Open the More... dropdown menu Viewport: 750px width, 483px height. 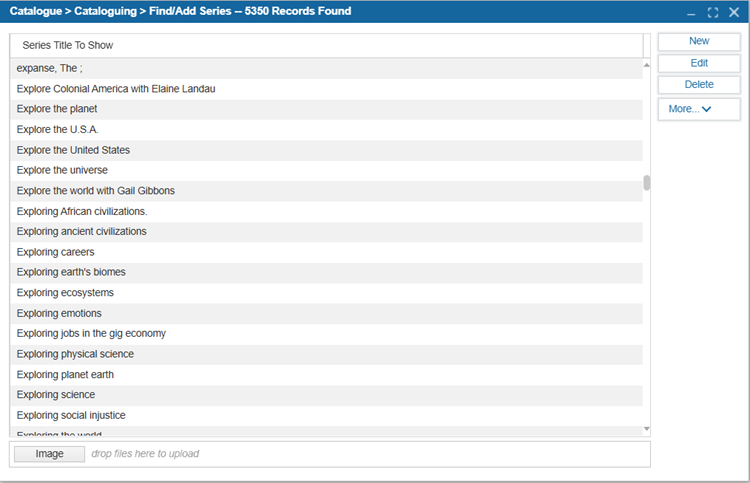(x=699, y=109)
